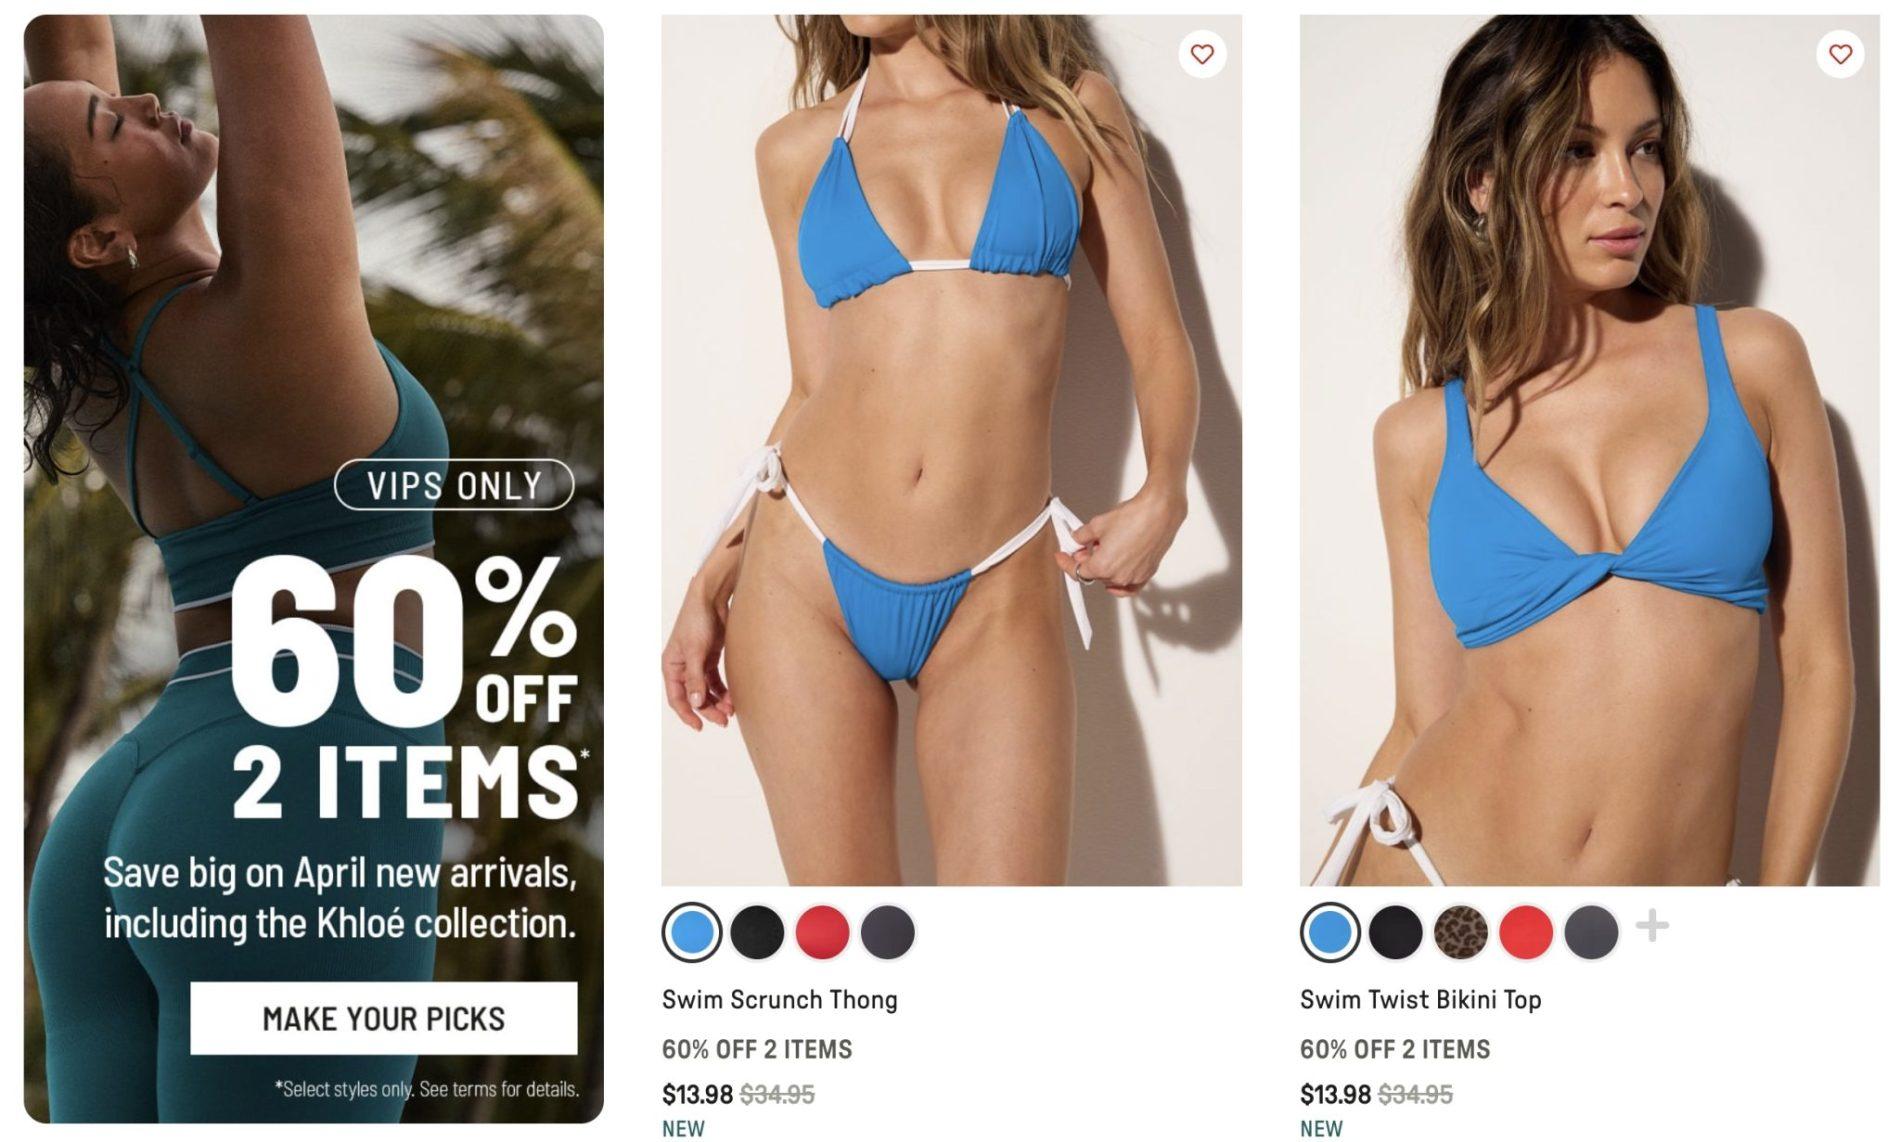Pick red swatch for Swim Twist Bikini Top
Screen dimensions: 1900x1142
(1525, 932)
